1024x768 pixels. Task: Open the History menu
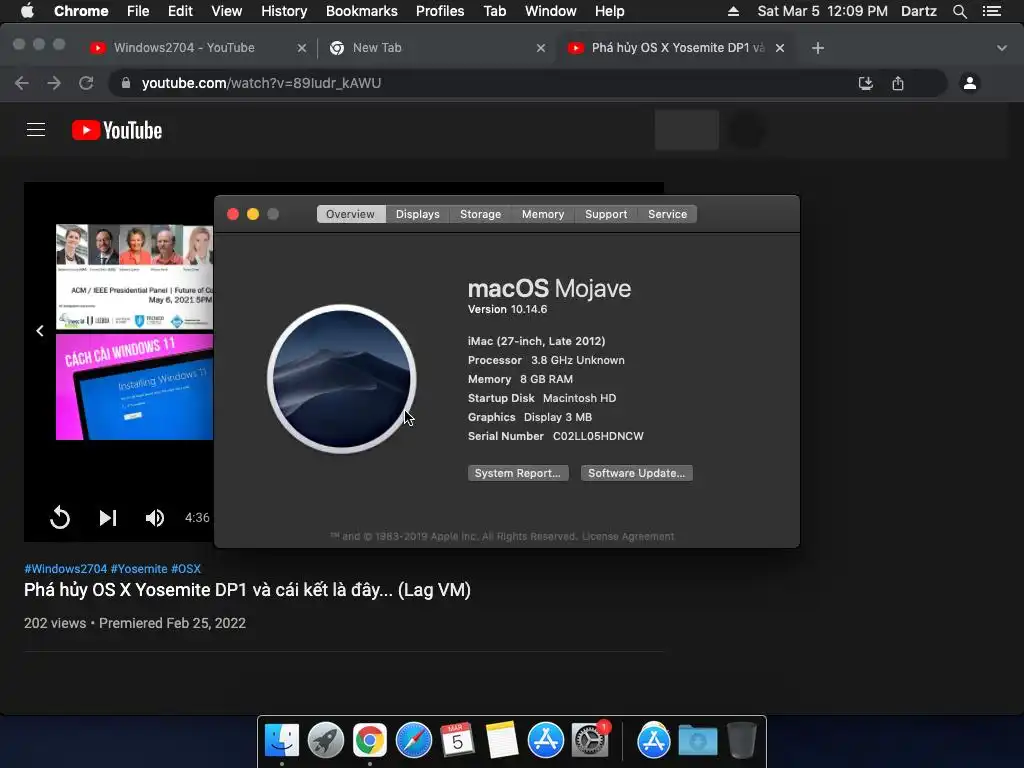[x=284, y=11]
